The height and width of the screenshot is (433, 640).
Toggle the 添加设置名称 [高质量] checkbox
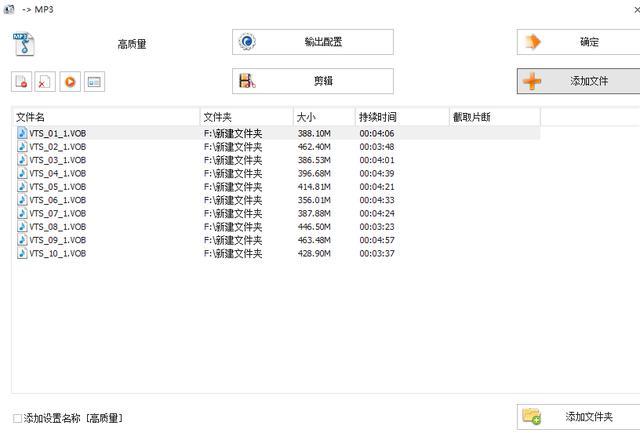point(17,418)
